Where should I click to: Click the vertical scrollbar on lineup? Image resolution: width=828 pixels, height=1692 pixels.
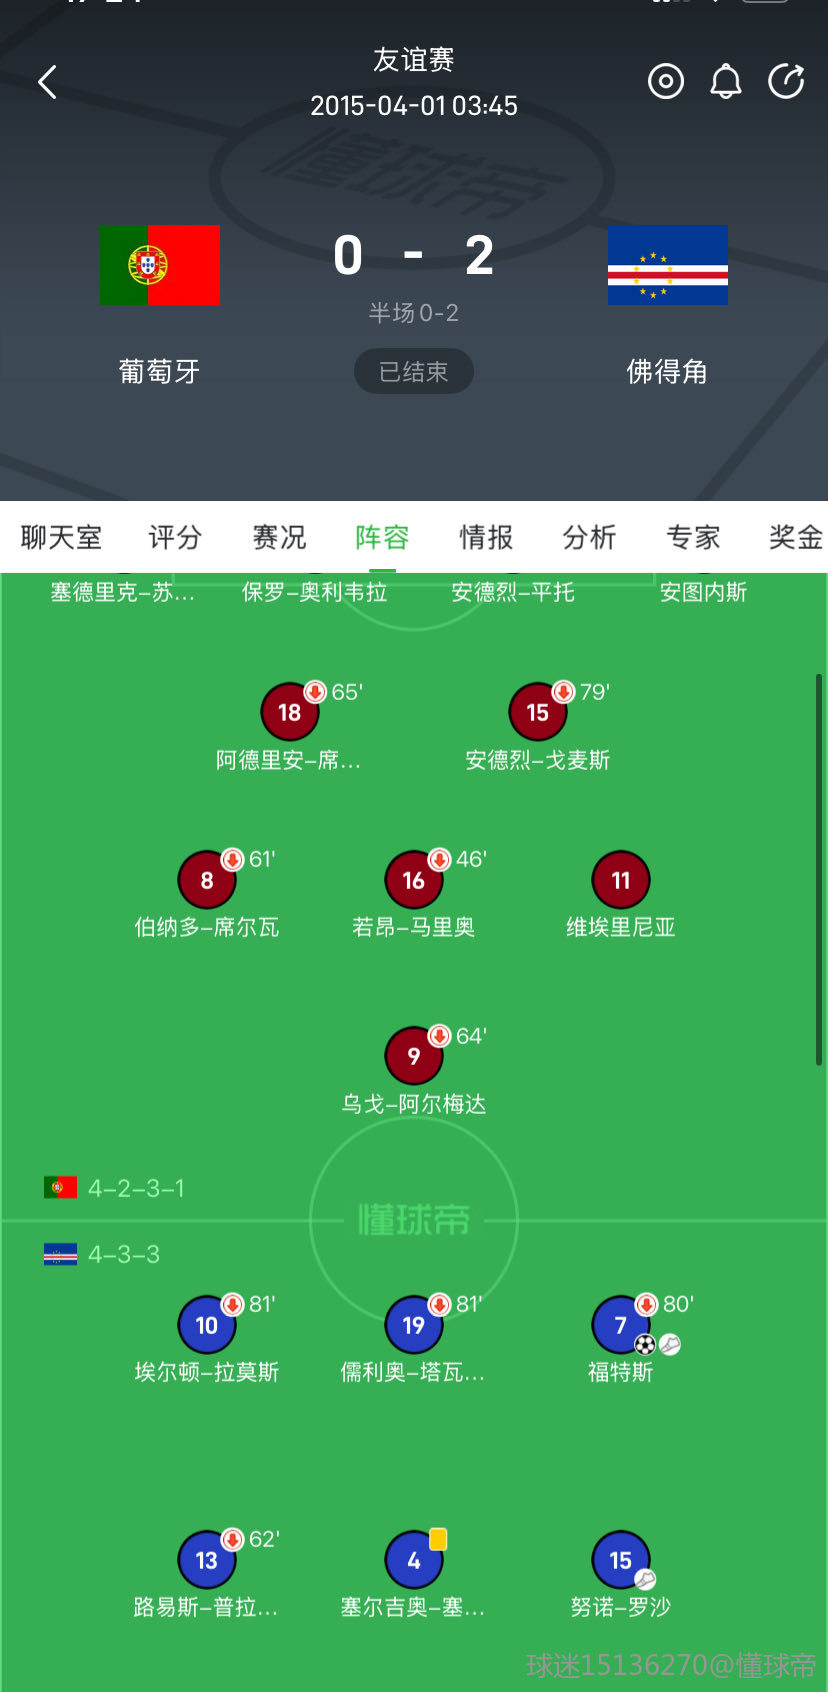(819, 870)
